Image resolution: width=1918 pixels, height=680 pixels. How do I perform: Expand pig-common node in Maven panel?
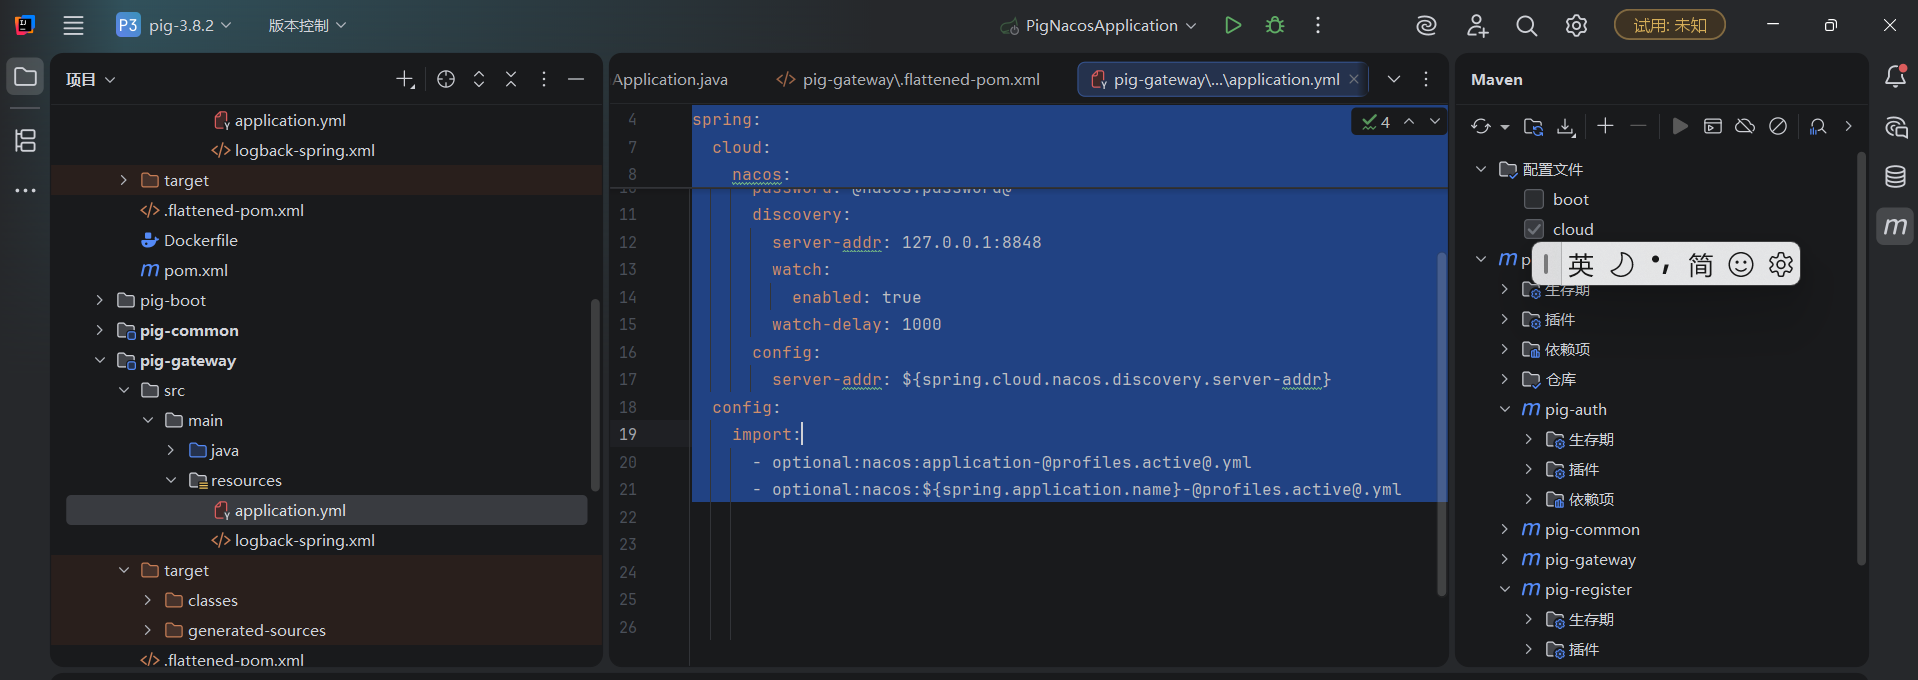click(x=1505, y=529)
